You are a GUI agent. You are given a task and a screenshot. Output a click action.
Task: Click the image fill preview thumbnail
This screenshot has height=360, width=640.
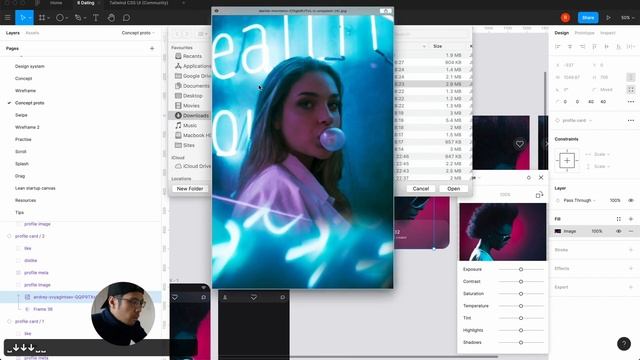[x=502, y=232]
